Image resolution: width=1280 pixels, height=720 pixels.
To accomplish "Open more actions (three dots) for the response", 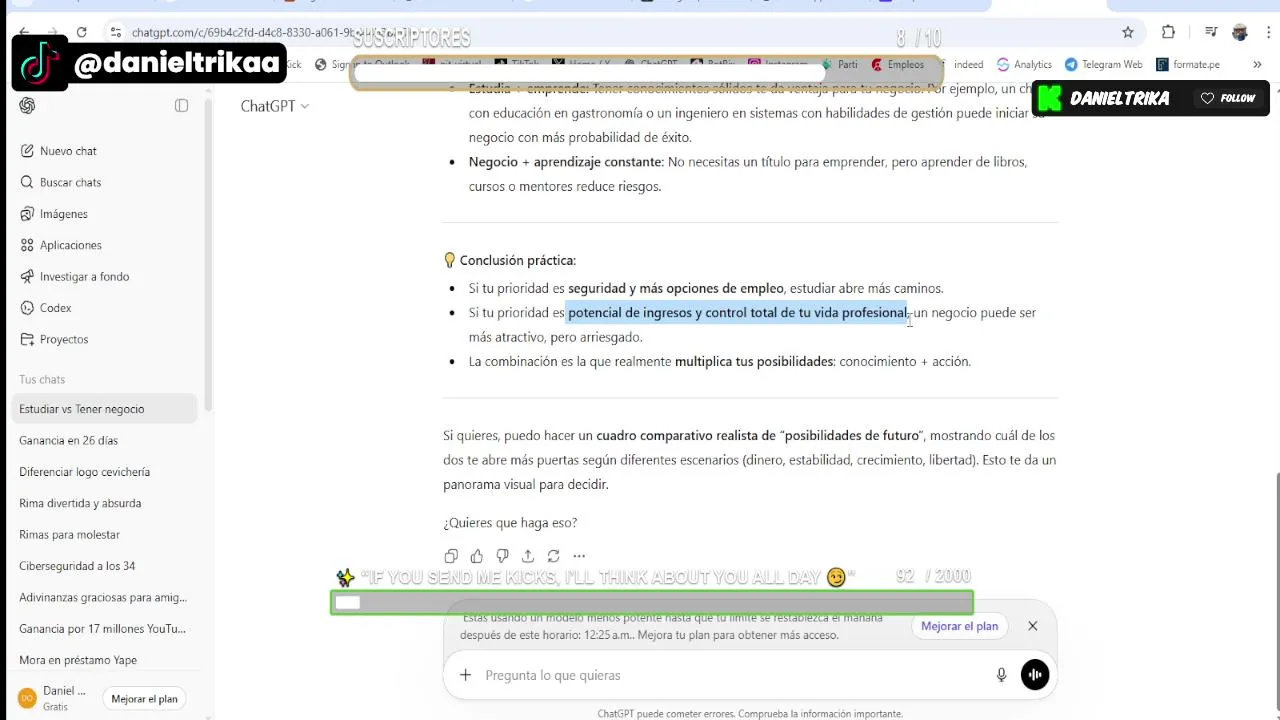I will point(579,556).
